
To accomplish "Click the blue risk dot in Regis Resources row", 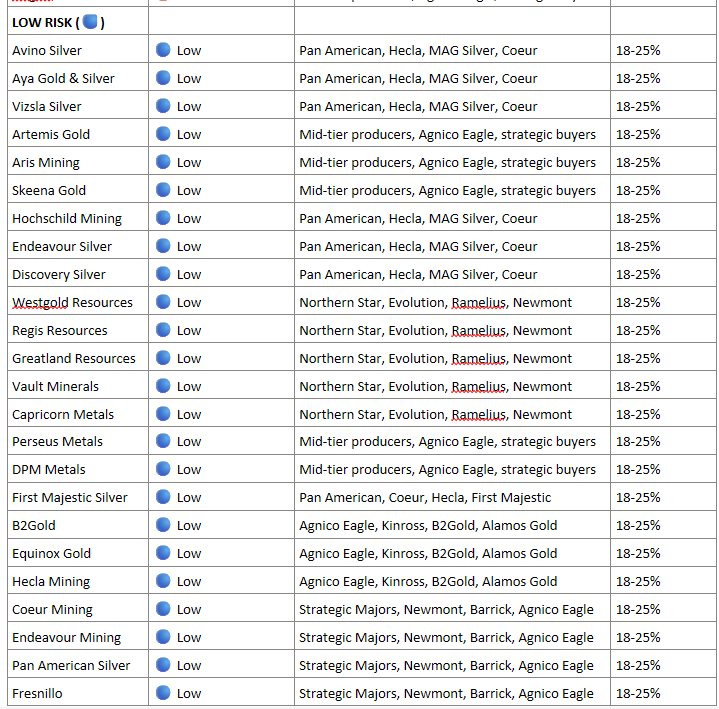I will (x=163, y=329).
